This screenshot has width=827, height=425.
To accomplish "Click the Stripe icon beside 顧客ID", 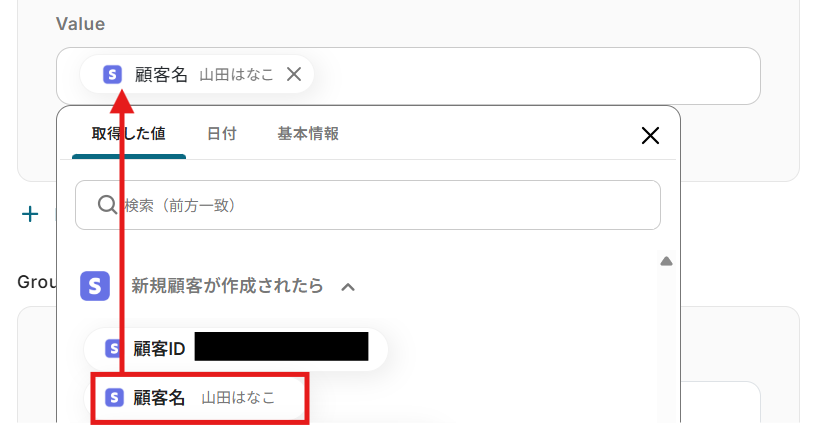I will (x=113, y=349).
